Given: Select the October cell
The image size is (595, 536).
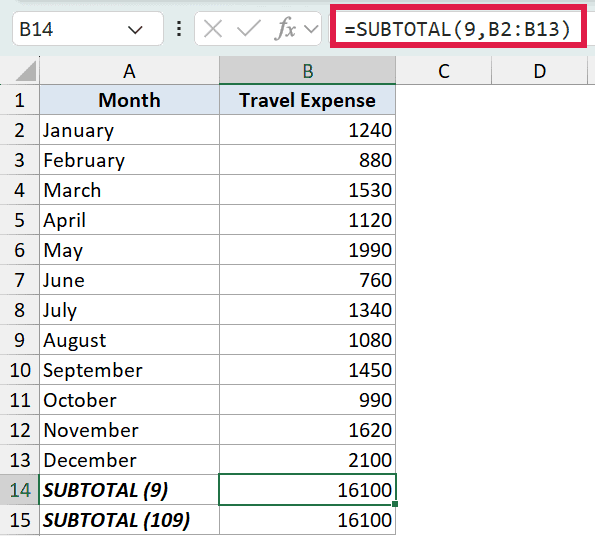Looking at the screenshot, I should pos(129,400).
